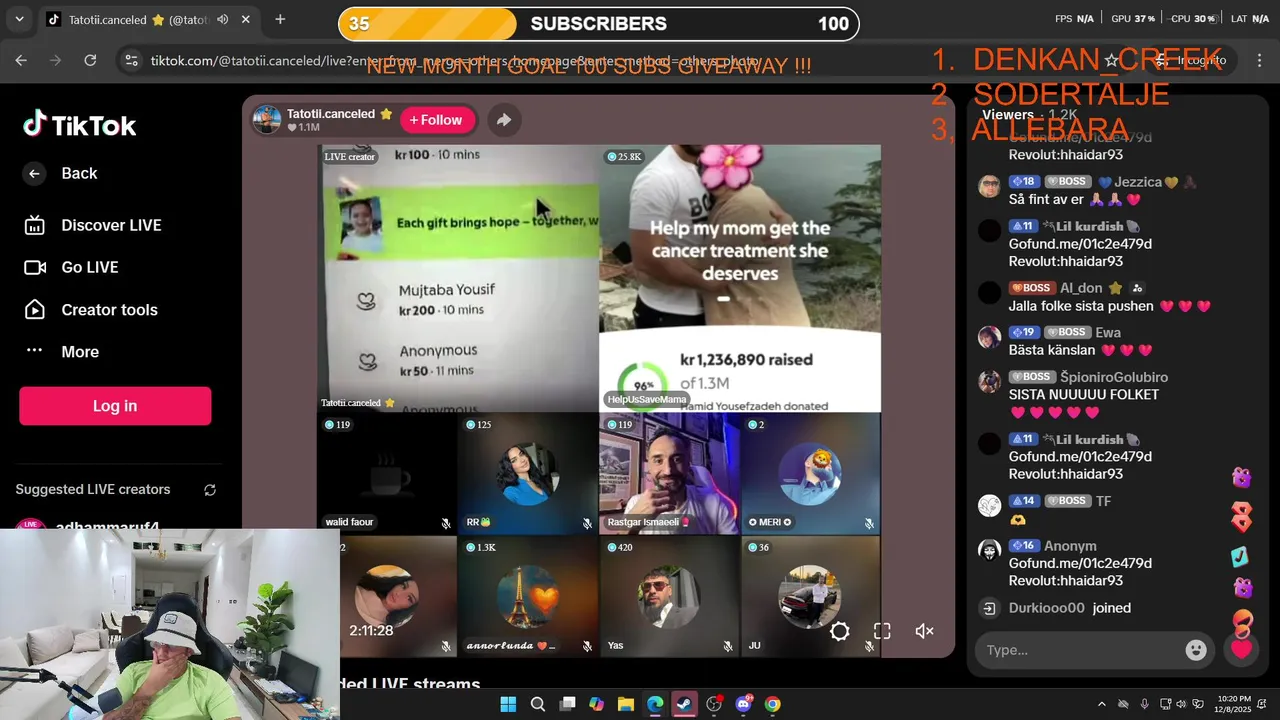Reload the browser page
Viewport: 1280px width, 720px height.
[x=90, y=60]
